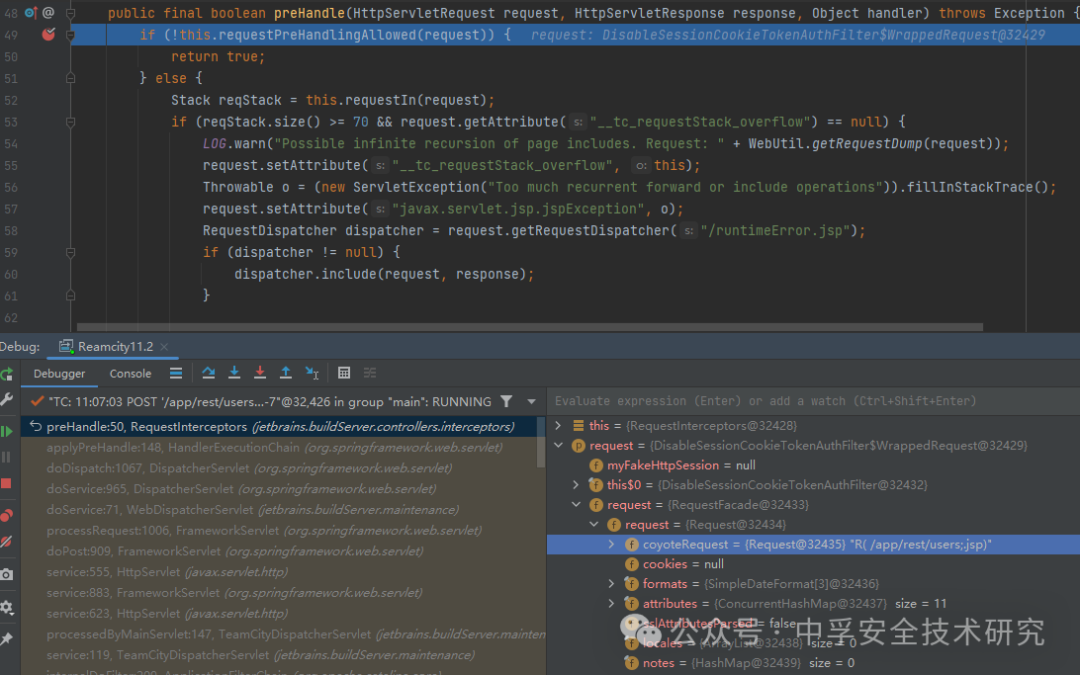
Task: Expand the 'this' variable node
Action: 559,426
